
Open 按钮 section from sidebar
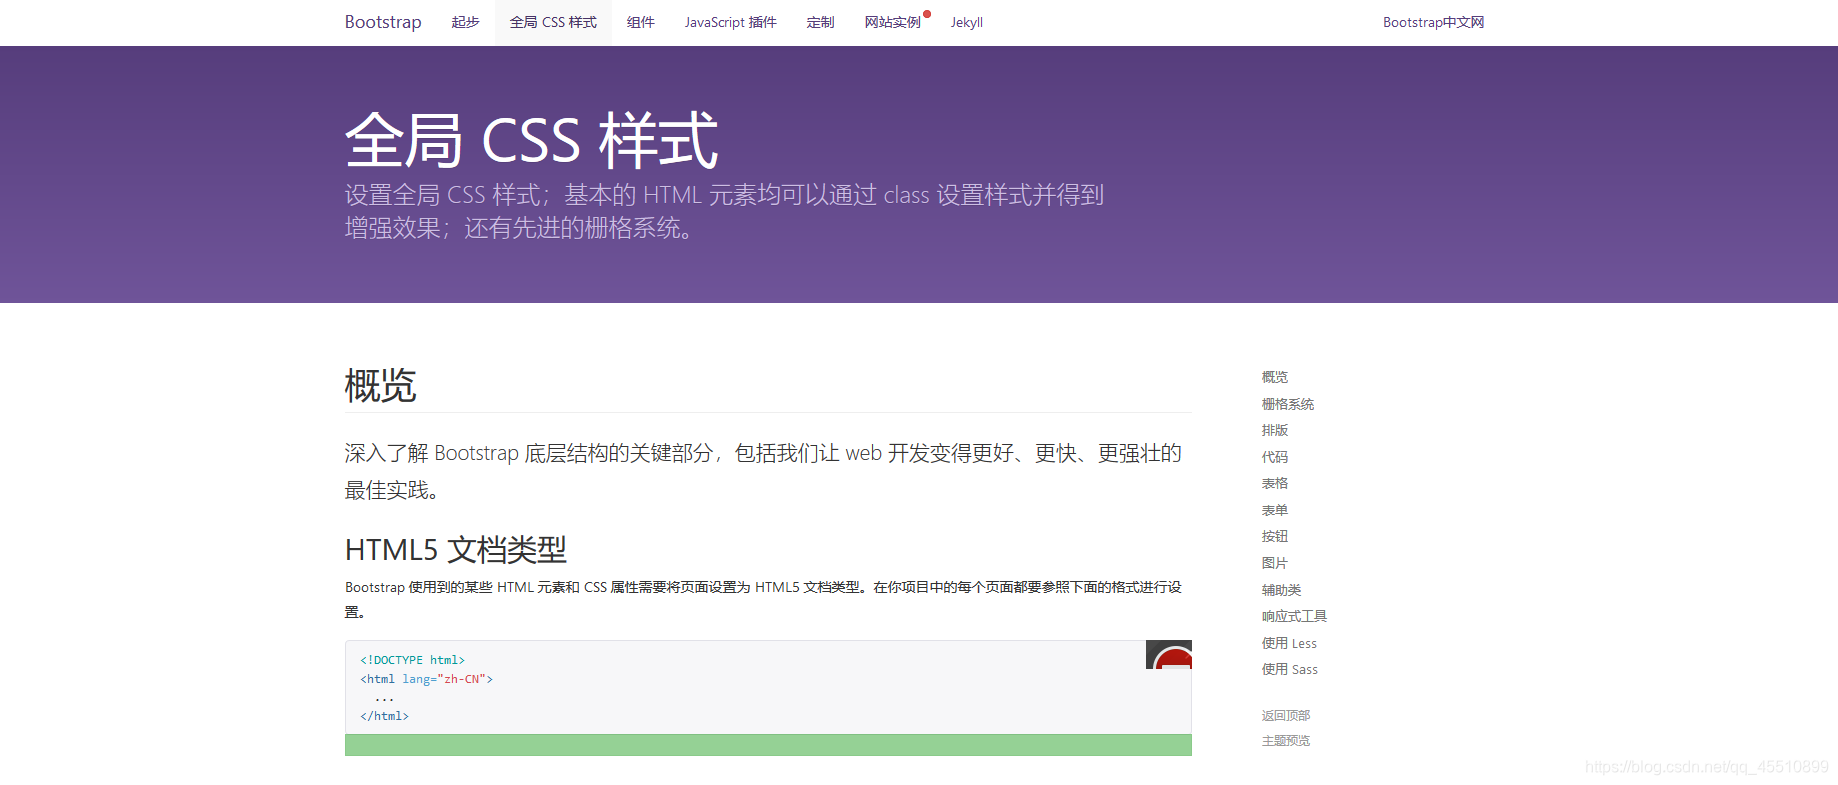click(x=1274, y=536)
